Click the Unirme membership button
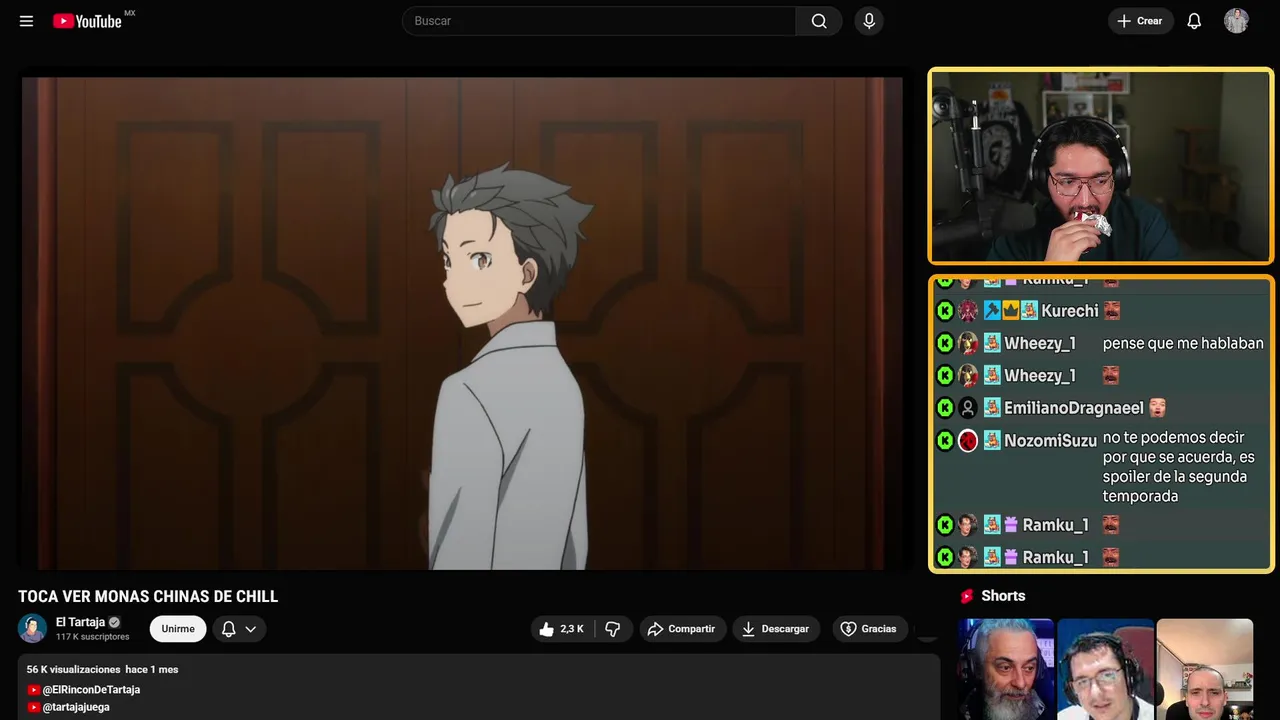Viewport: 1280px width, 720px height. tap(178, 629)
